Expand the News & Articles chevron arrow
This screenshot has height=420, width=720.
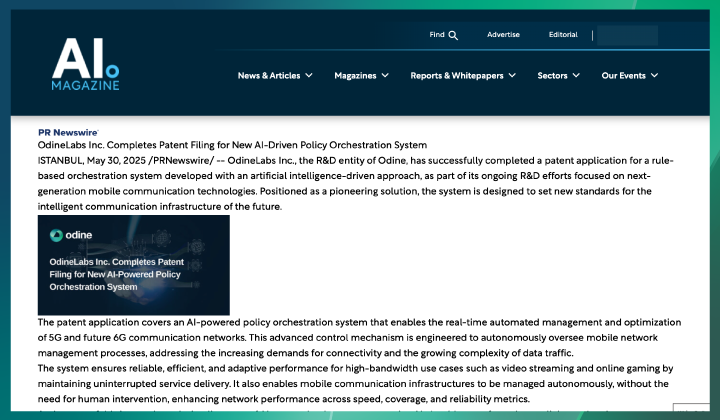coord(308,75)
